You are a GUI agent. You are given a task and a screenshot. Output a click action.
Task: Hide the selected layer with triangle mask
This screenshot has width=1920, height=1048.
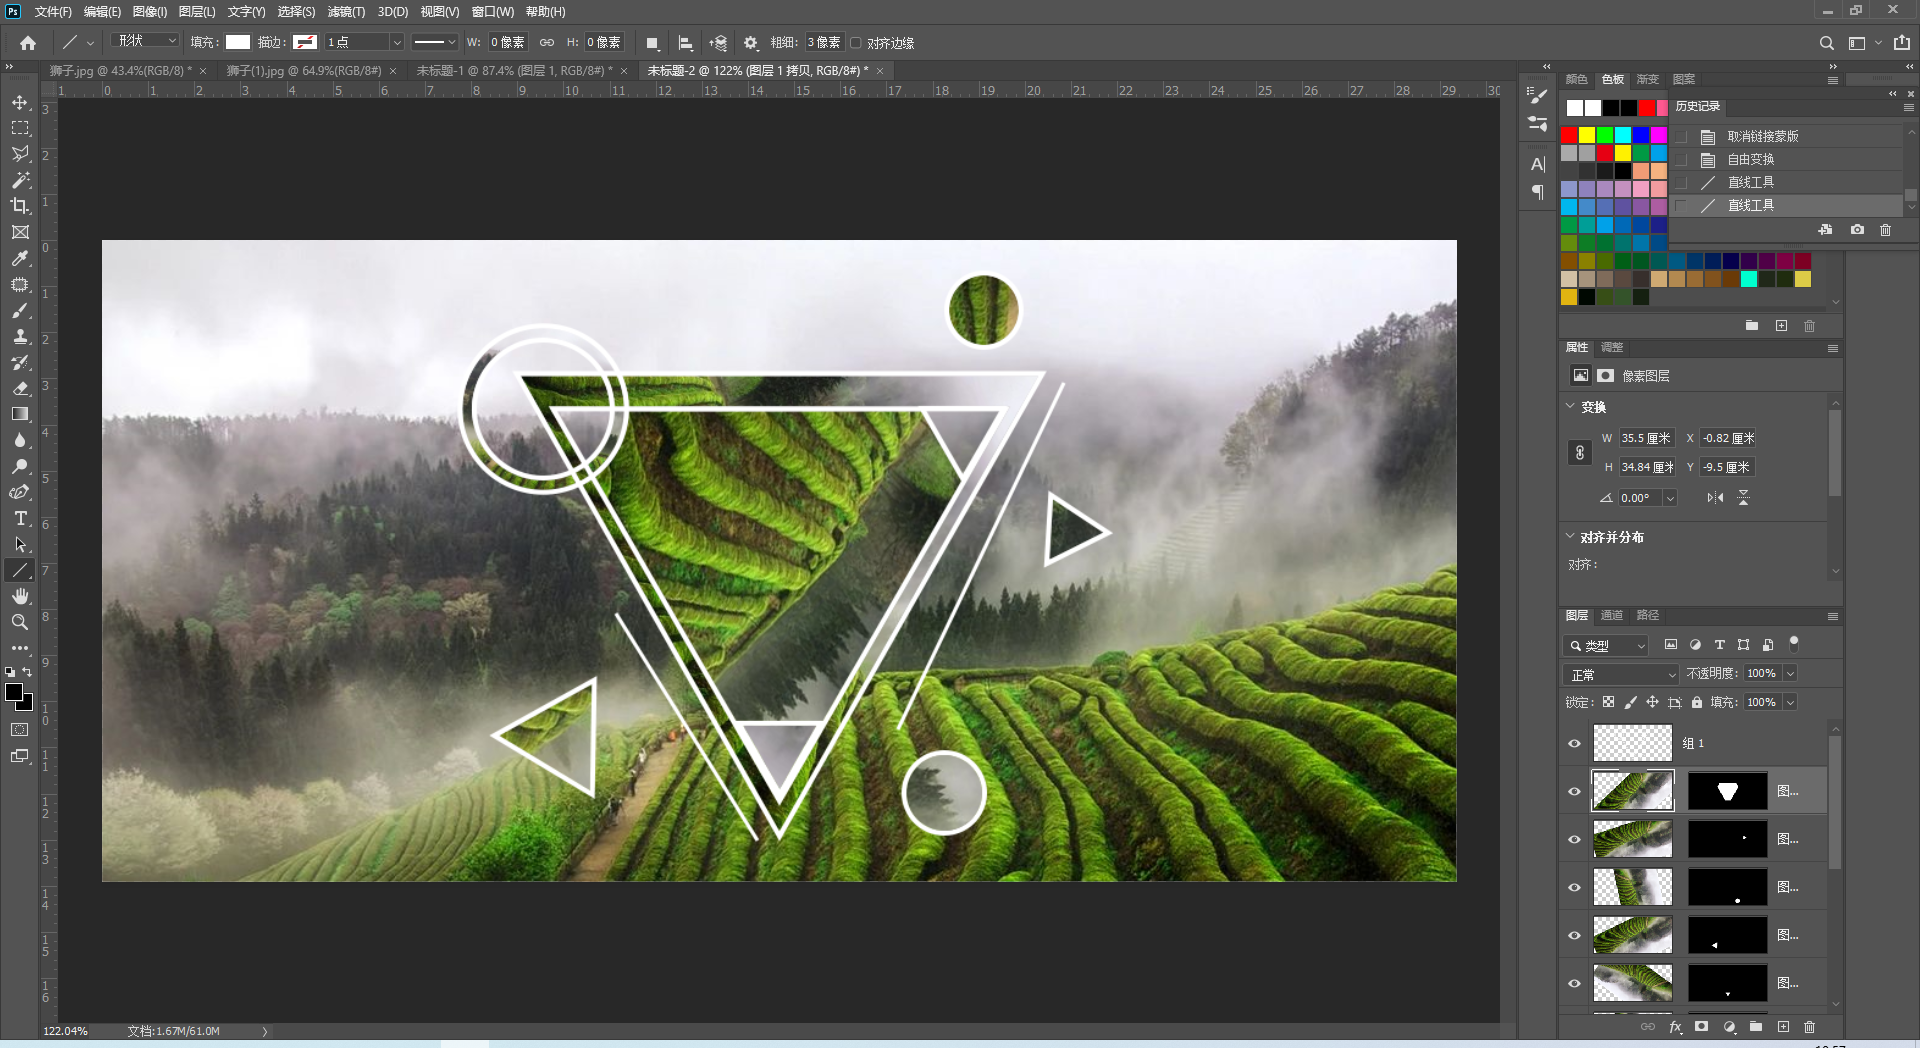pyautogui.click(x=1574, y=792)
